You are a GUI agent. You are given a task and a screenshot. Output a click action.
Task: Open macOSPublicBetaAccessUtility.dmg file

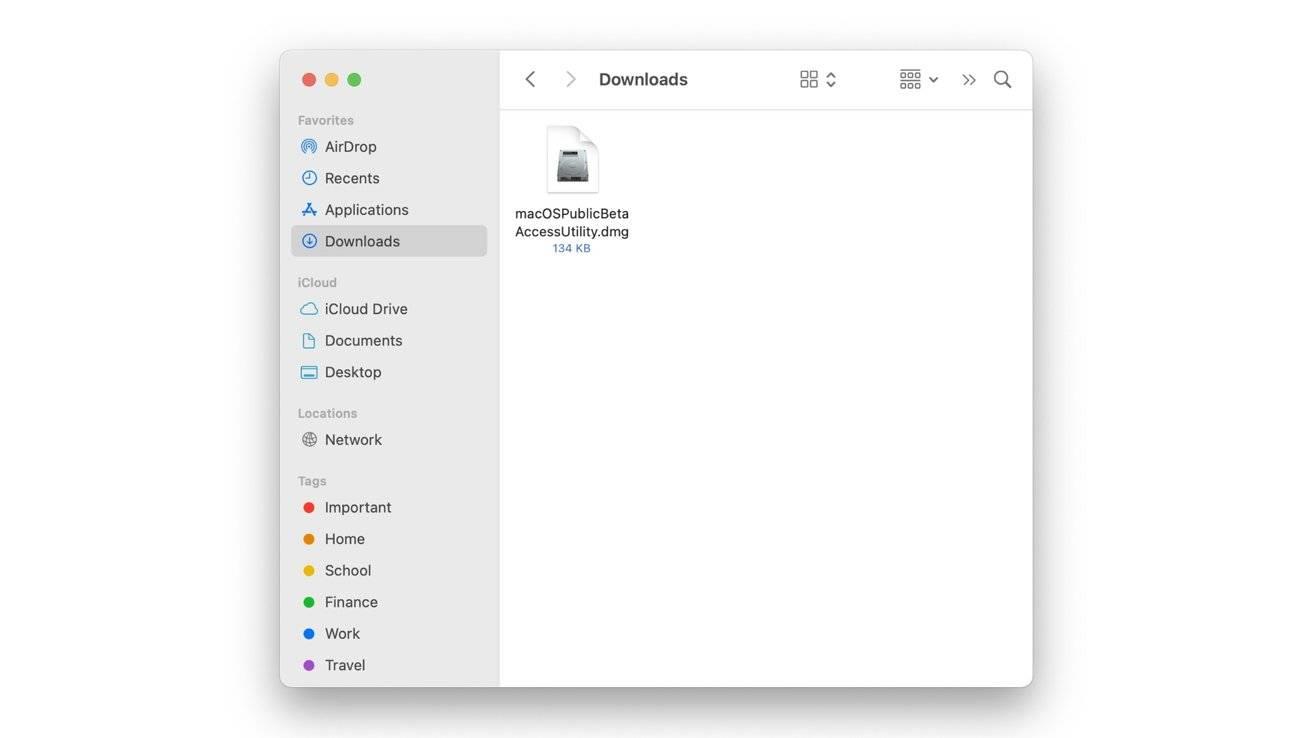pyautogui.click(x=571, y=157)
